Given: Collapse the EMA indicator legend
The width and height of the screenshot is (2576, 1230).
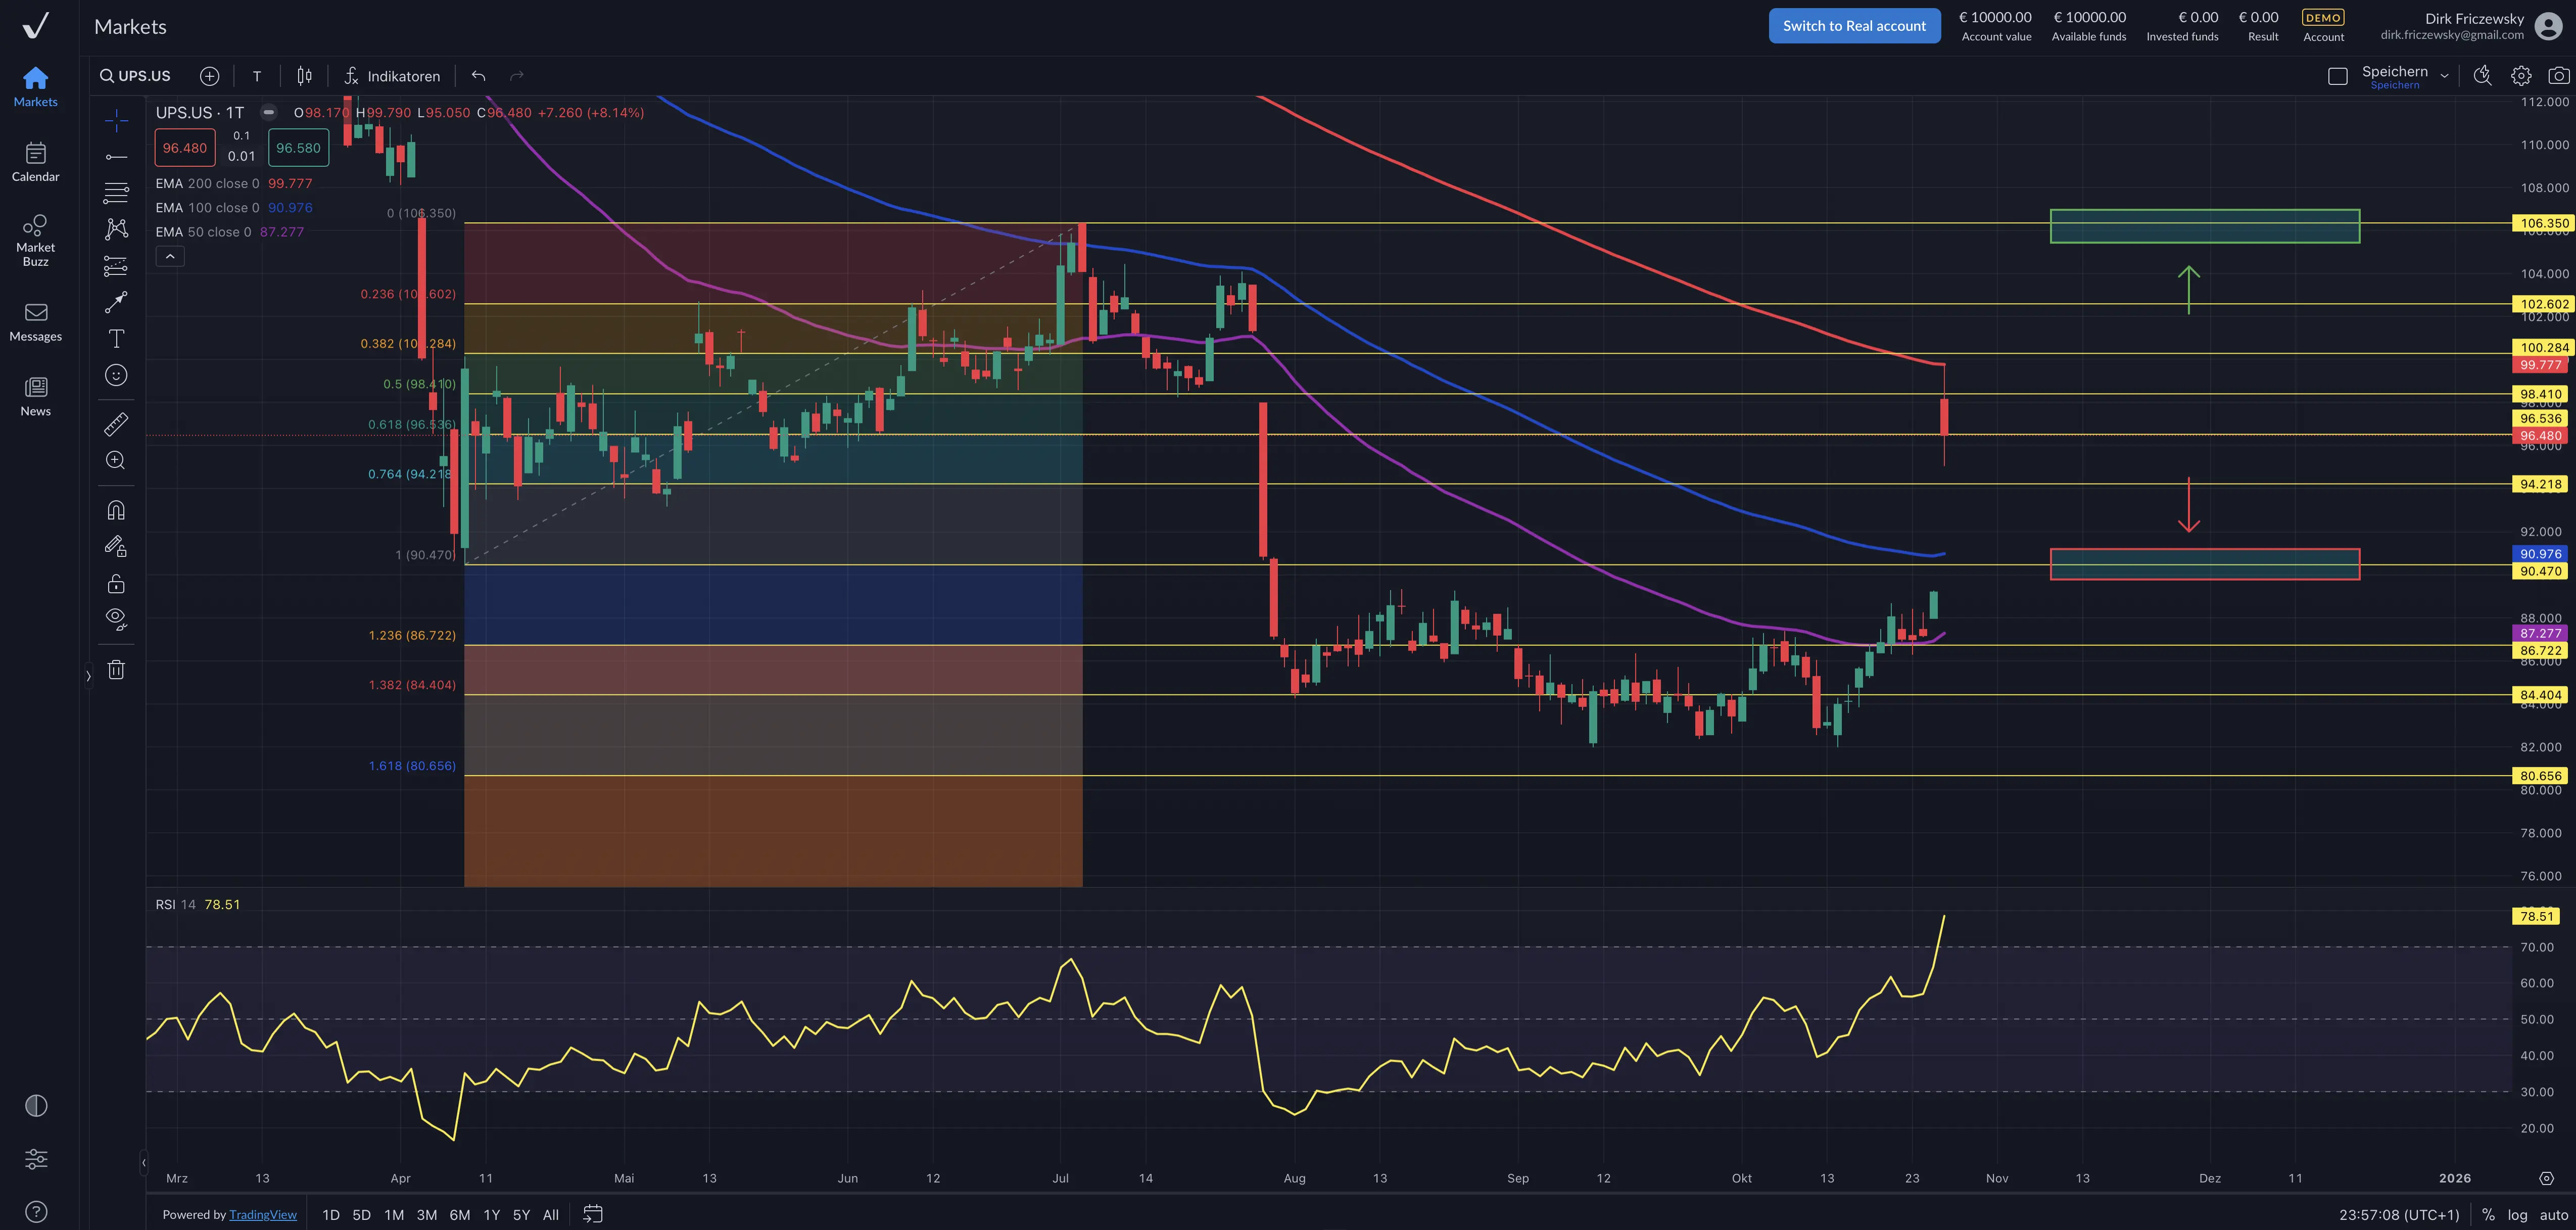Looking at the screenshot, I should pos(170,256).
